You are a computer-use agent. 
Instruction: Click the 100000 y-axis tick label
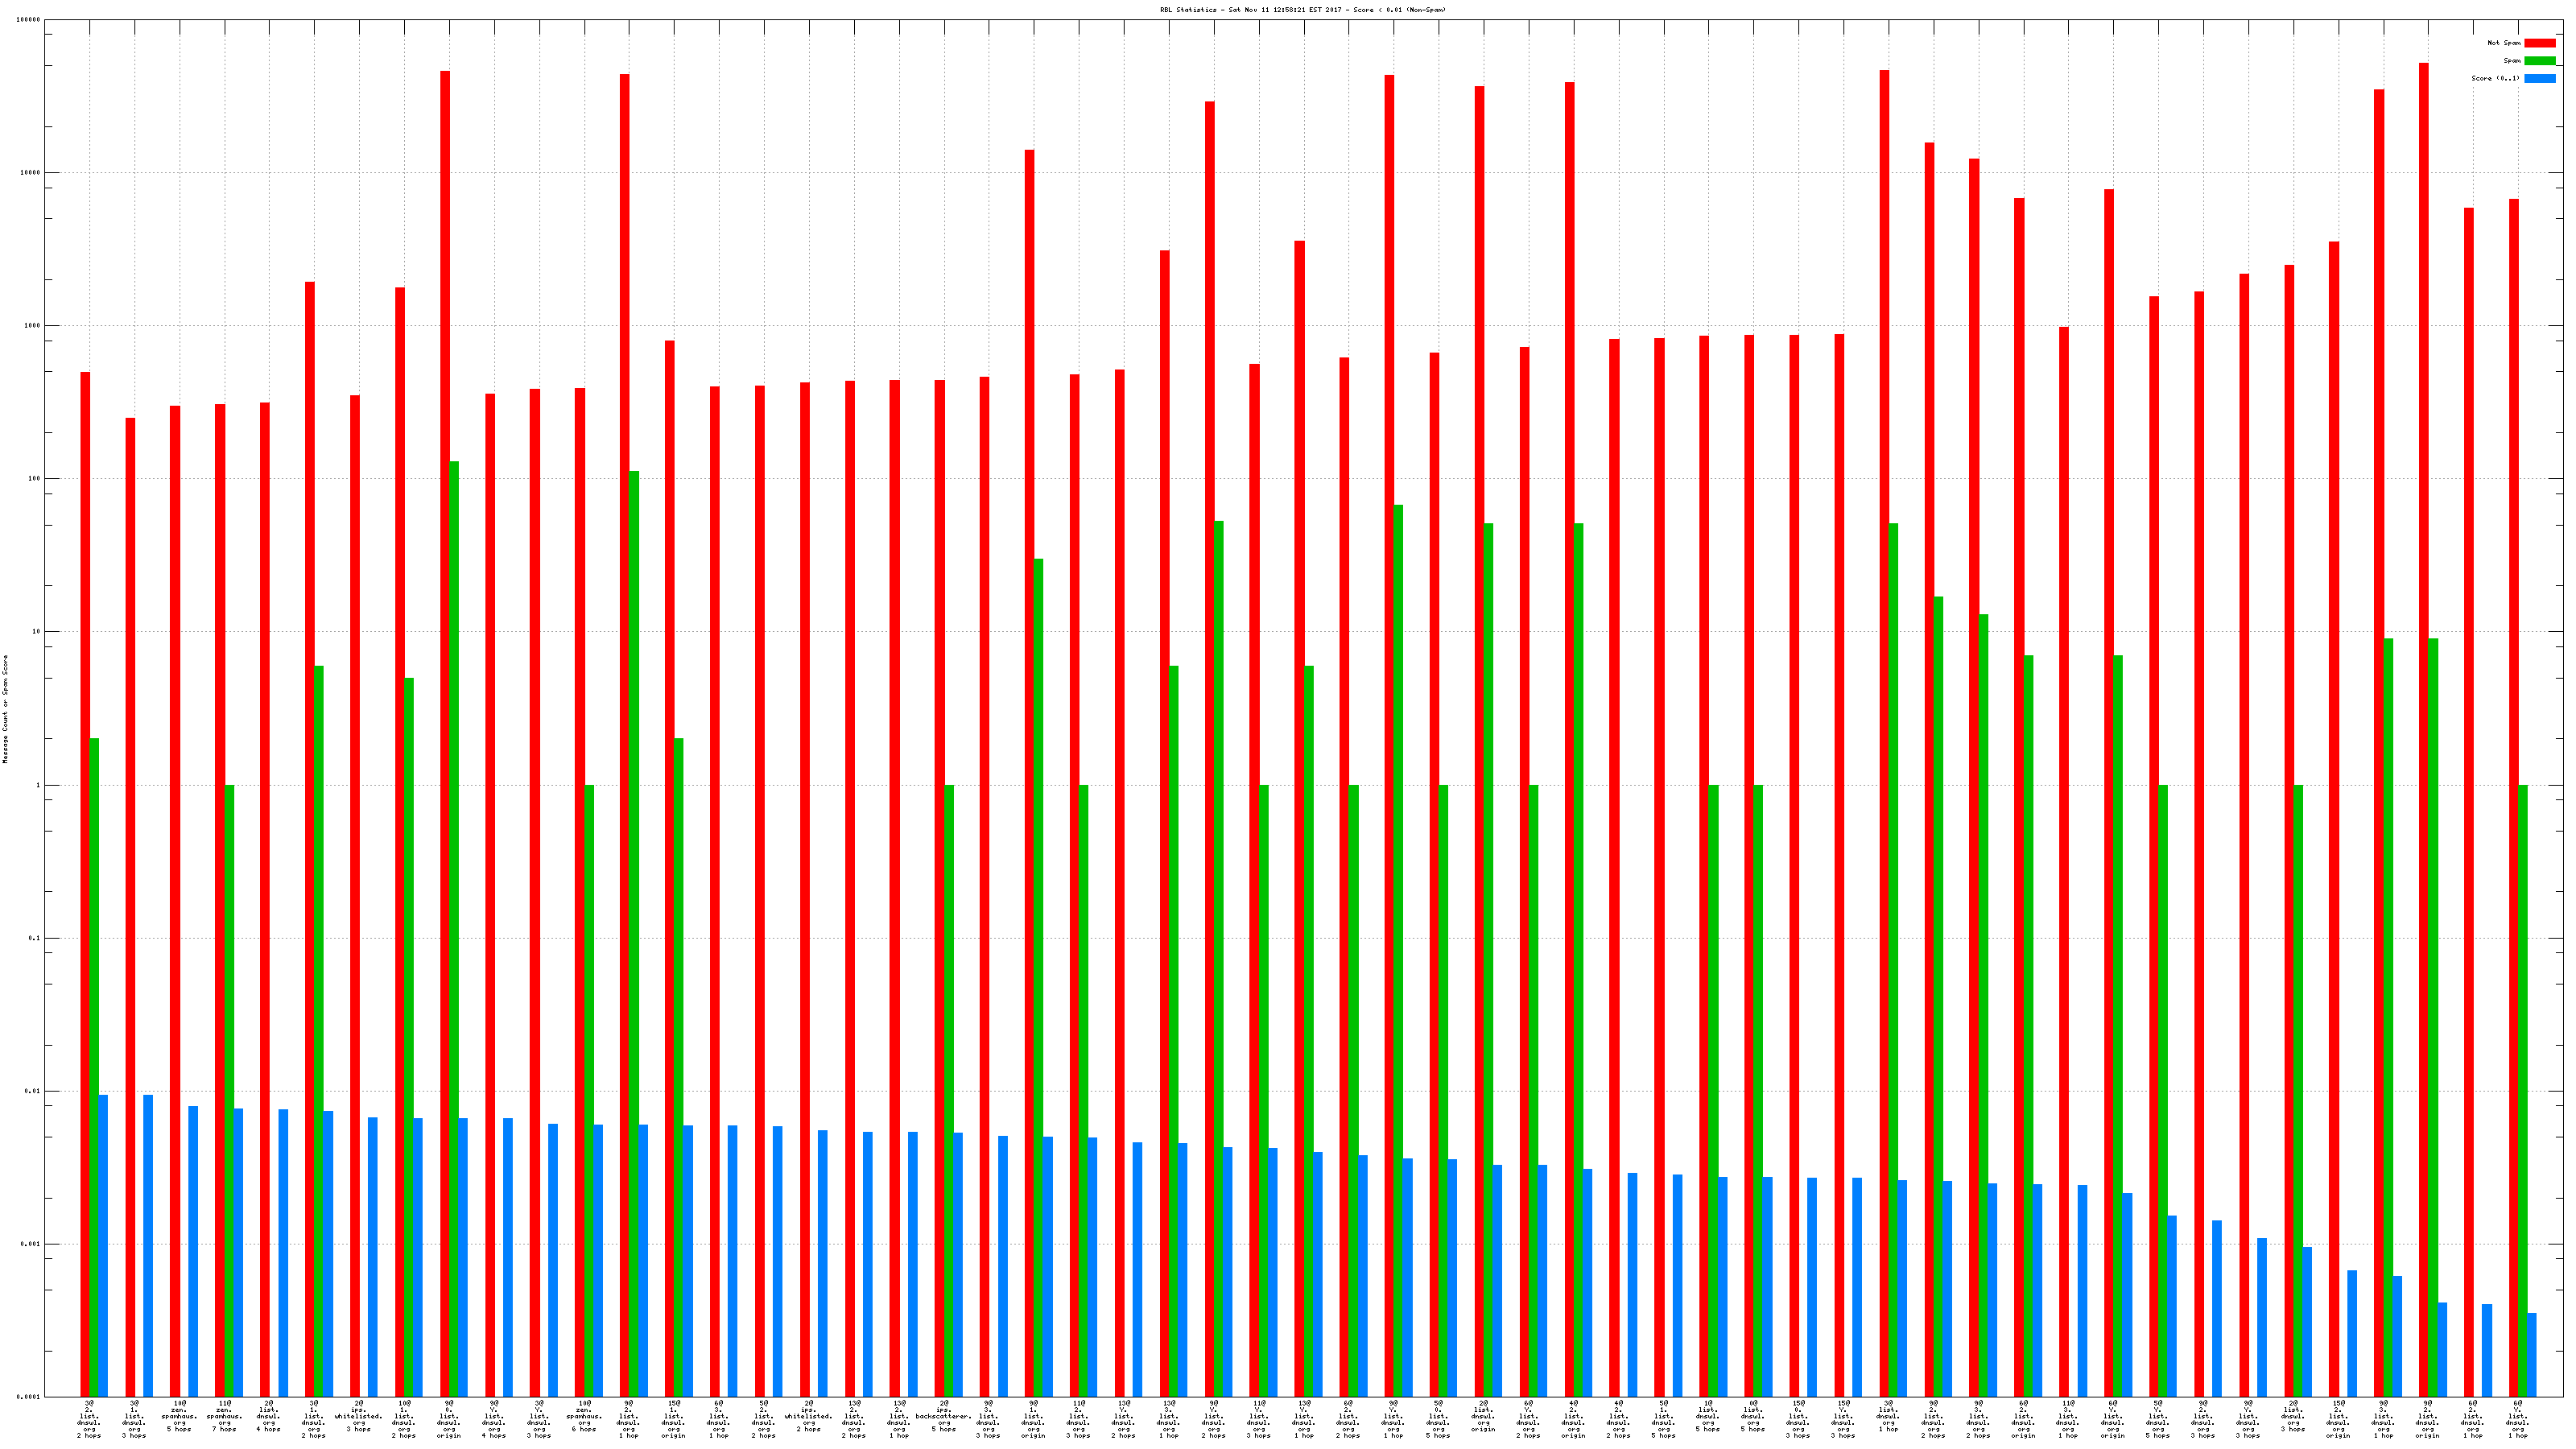(29, 20)
